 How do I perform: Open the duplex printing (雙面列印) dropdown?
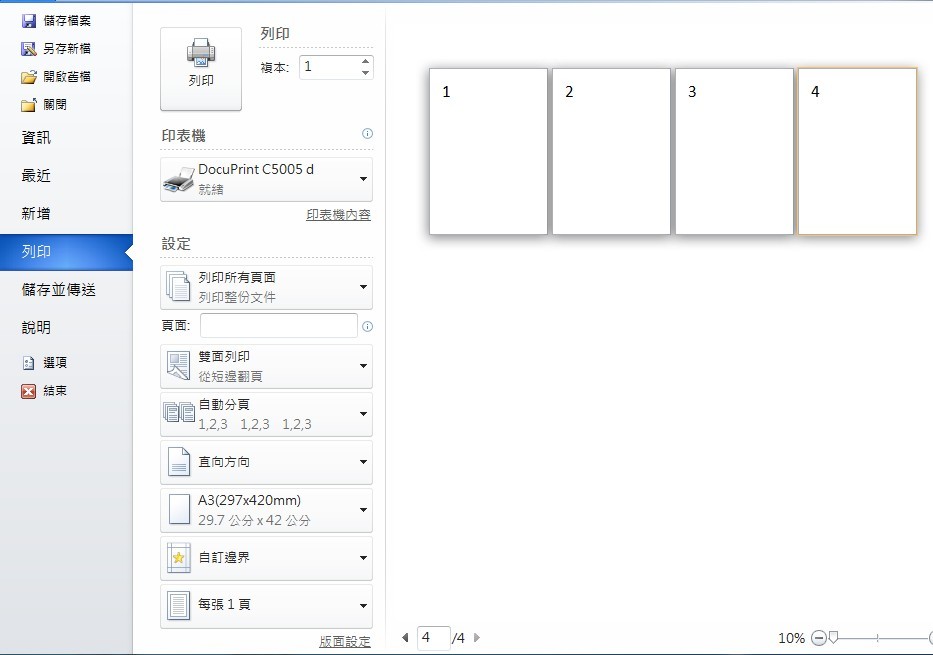click(267, 366)
